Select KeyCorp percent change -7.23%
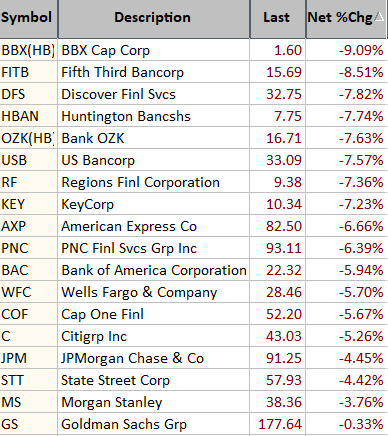This screenshot has height=436, width=388. [361, 204]
